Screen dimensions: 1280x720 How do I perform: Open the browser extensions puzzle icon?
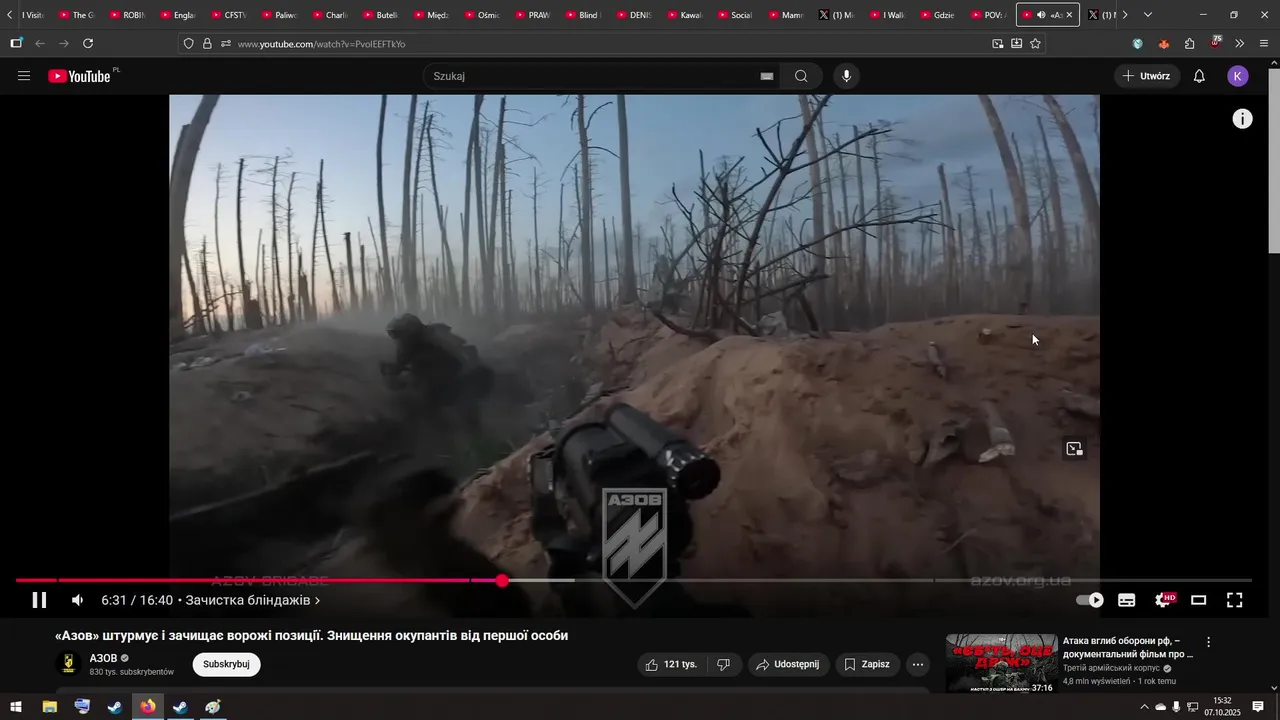coord(1189,43)
